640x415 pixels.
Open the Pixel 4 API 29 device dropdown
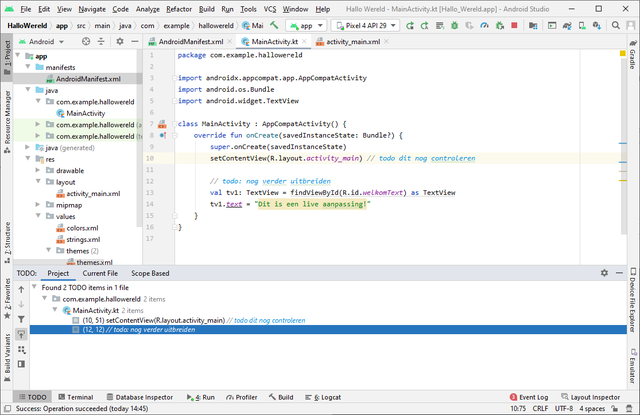(366, 25)
